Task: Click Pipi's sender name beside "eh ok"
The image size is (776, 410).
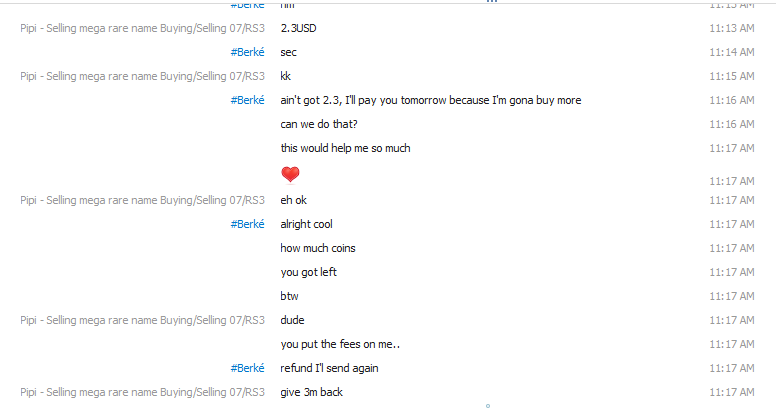Action: tap(142, 200)
